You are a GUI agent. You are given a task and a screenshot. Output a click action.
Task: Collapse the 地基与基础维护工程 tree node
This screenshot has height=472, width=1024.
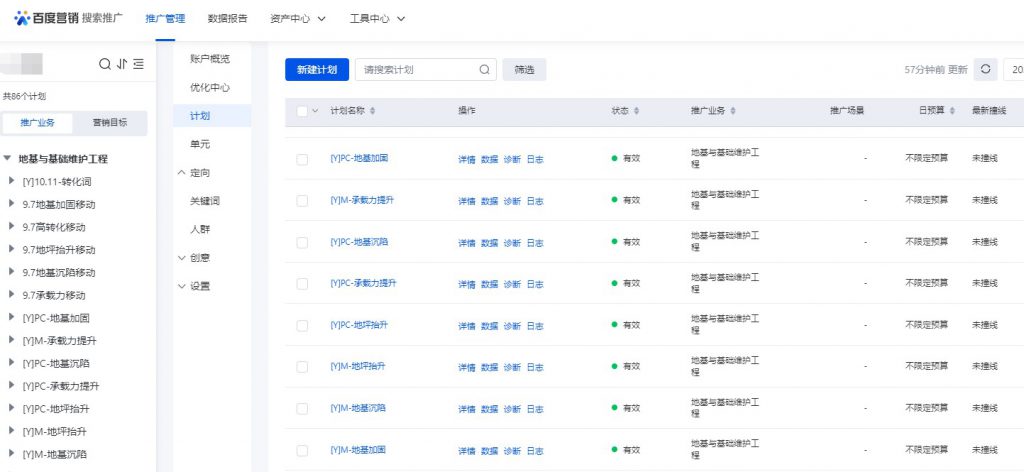8,158
